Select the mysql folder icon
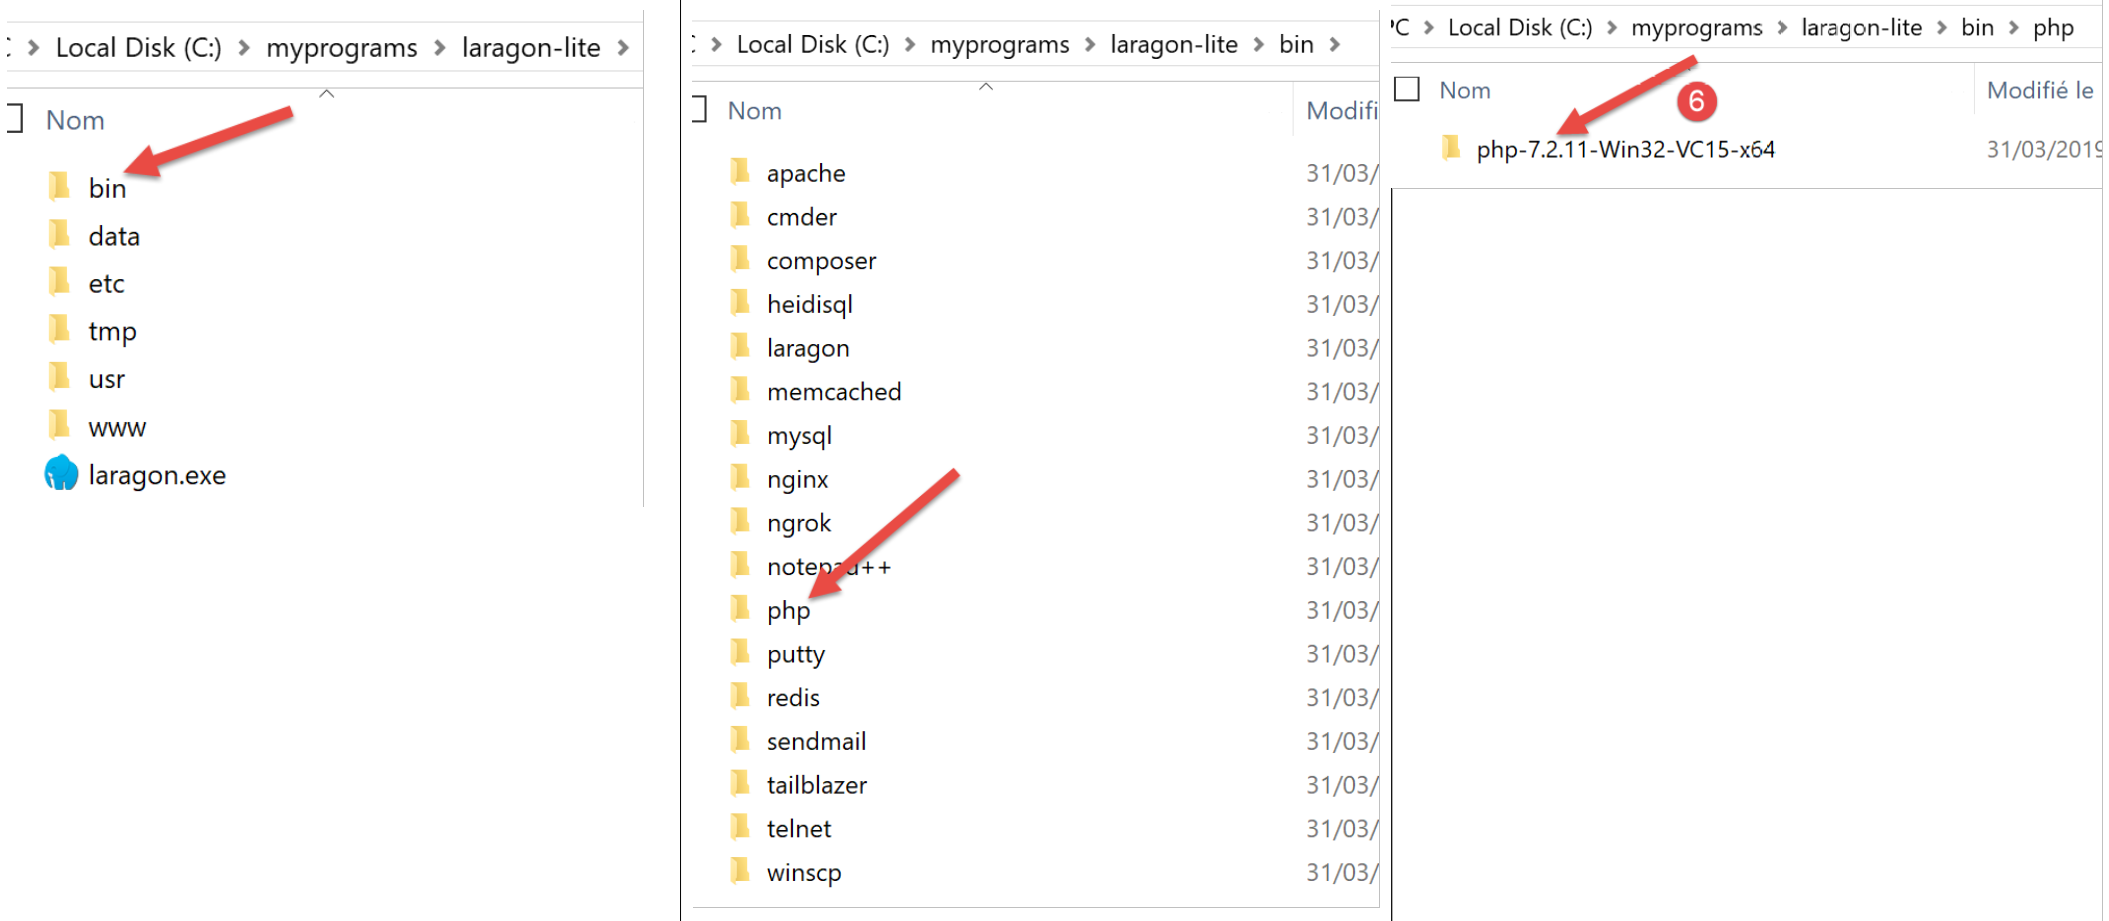 coord(740,434)
